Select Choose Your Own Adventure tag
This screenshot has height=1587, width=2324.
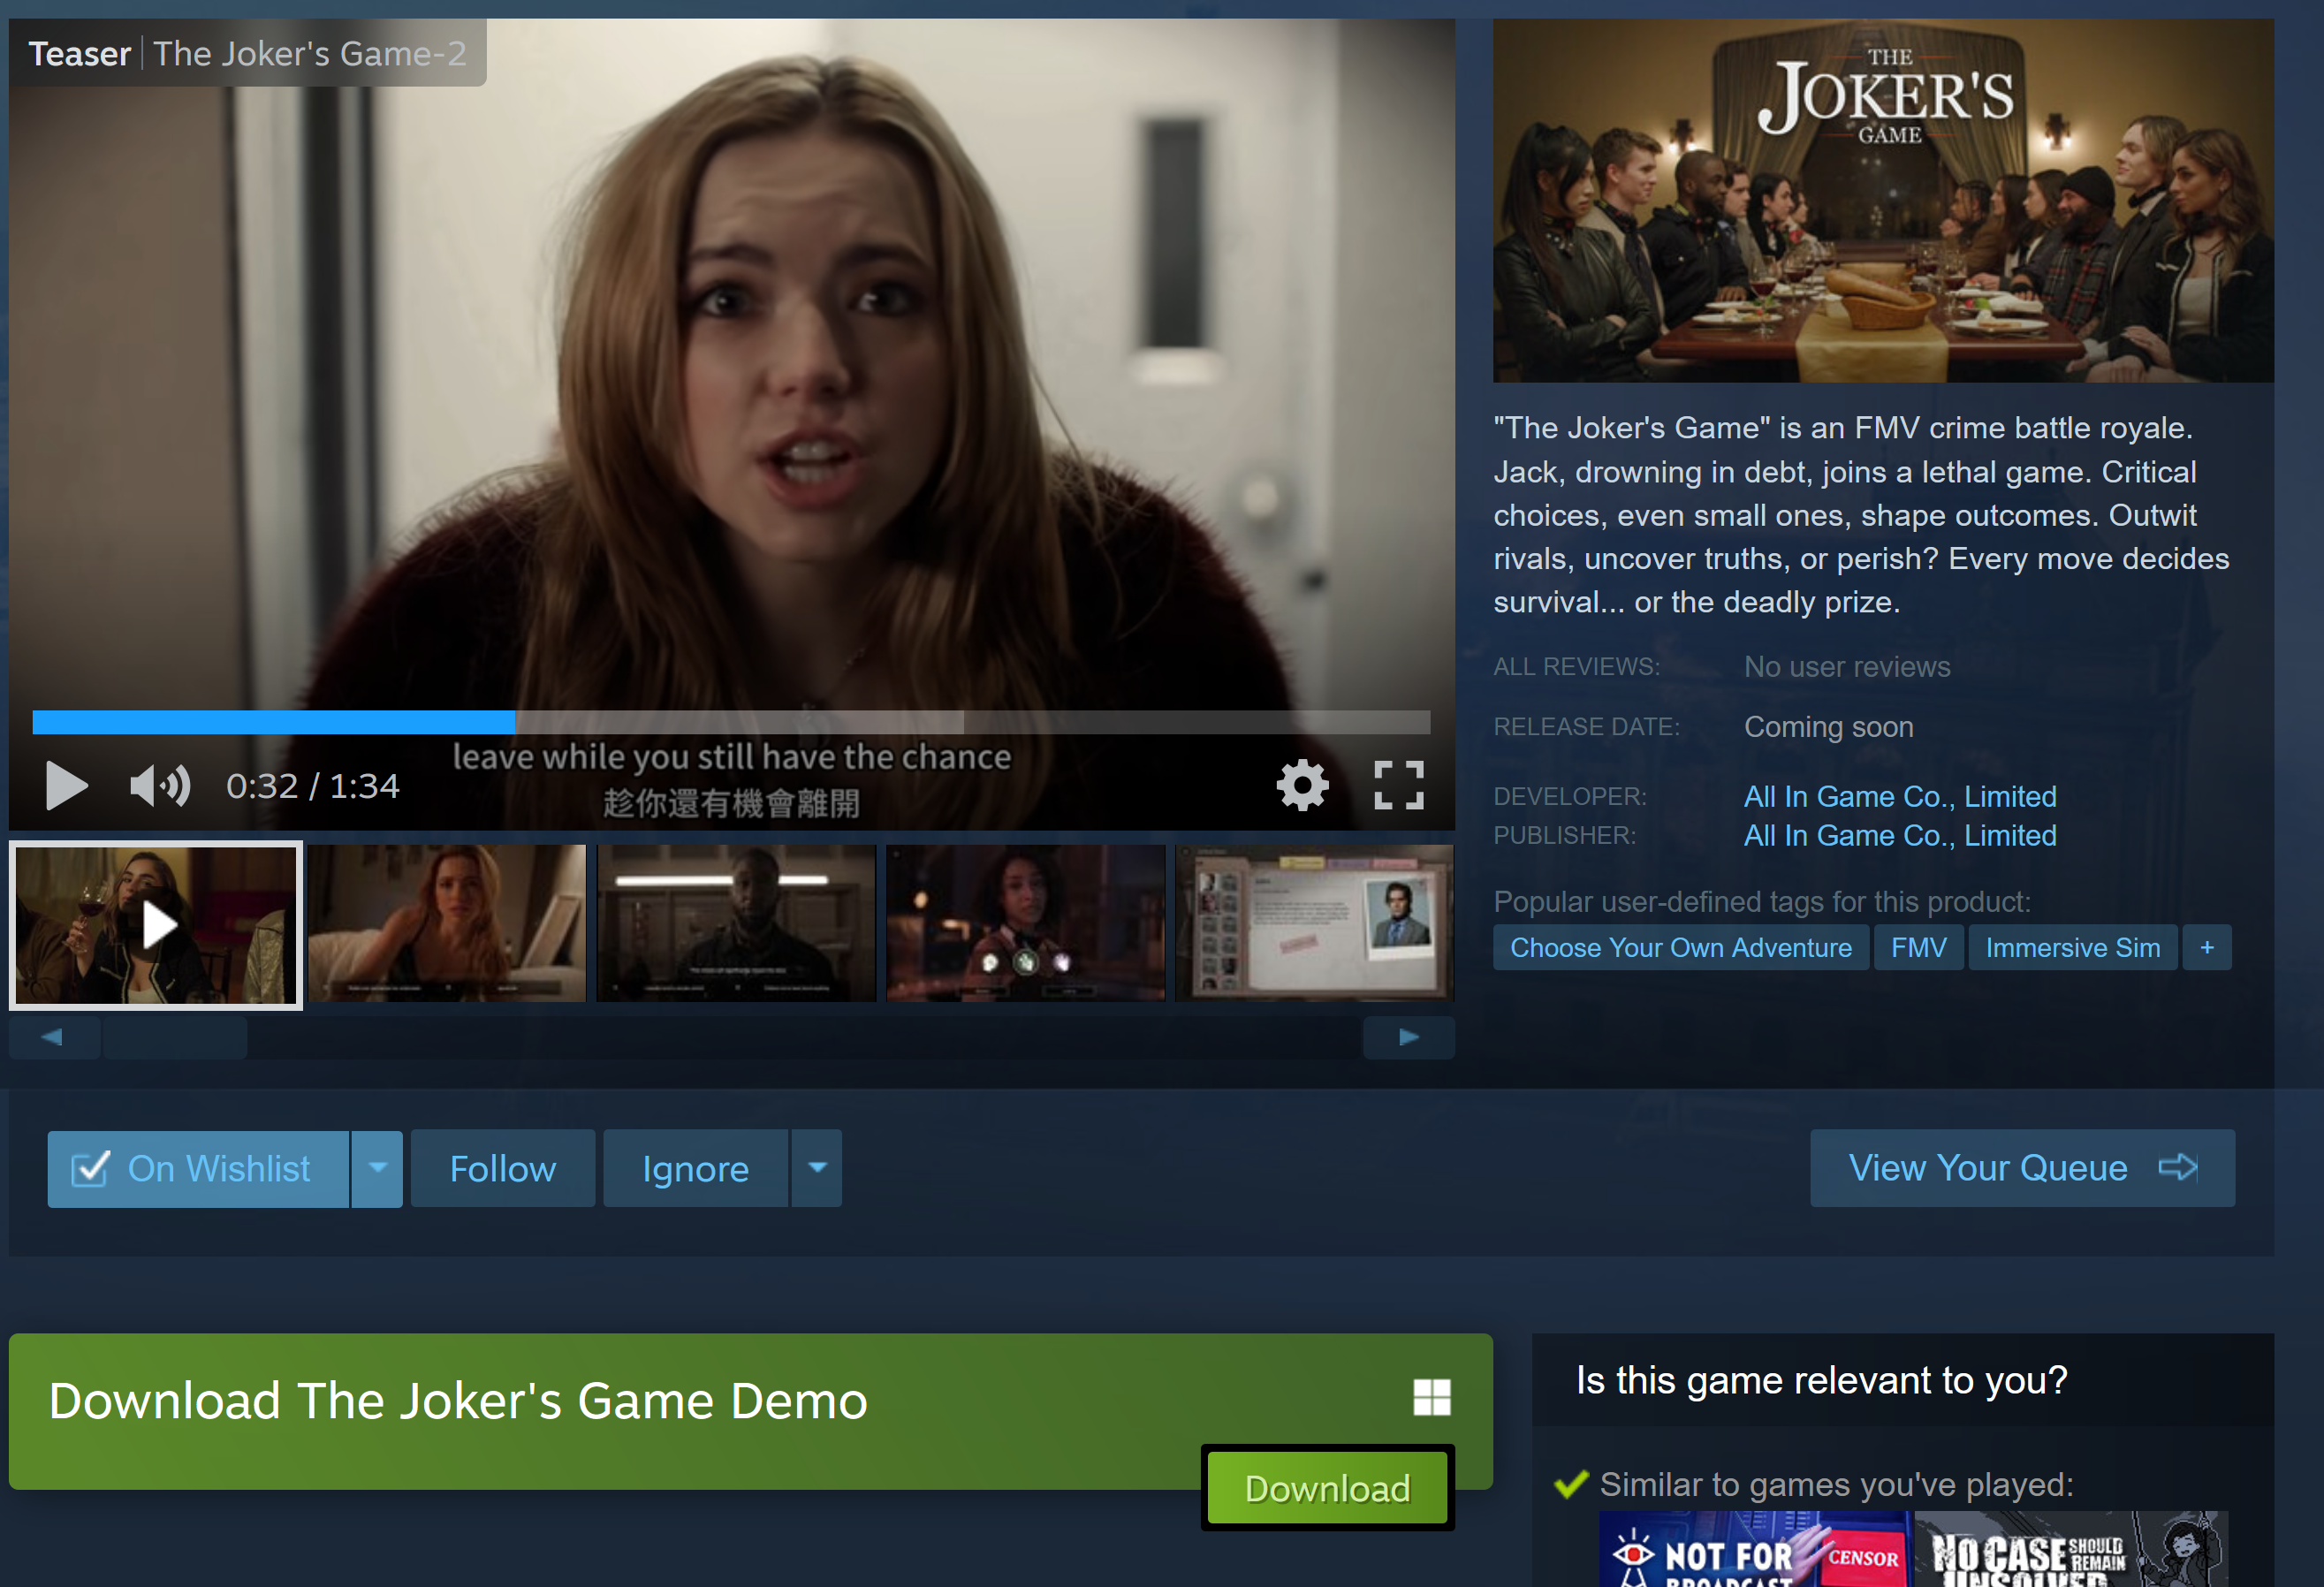1680,948
